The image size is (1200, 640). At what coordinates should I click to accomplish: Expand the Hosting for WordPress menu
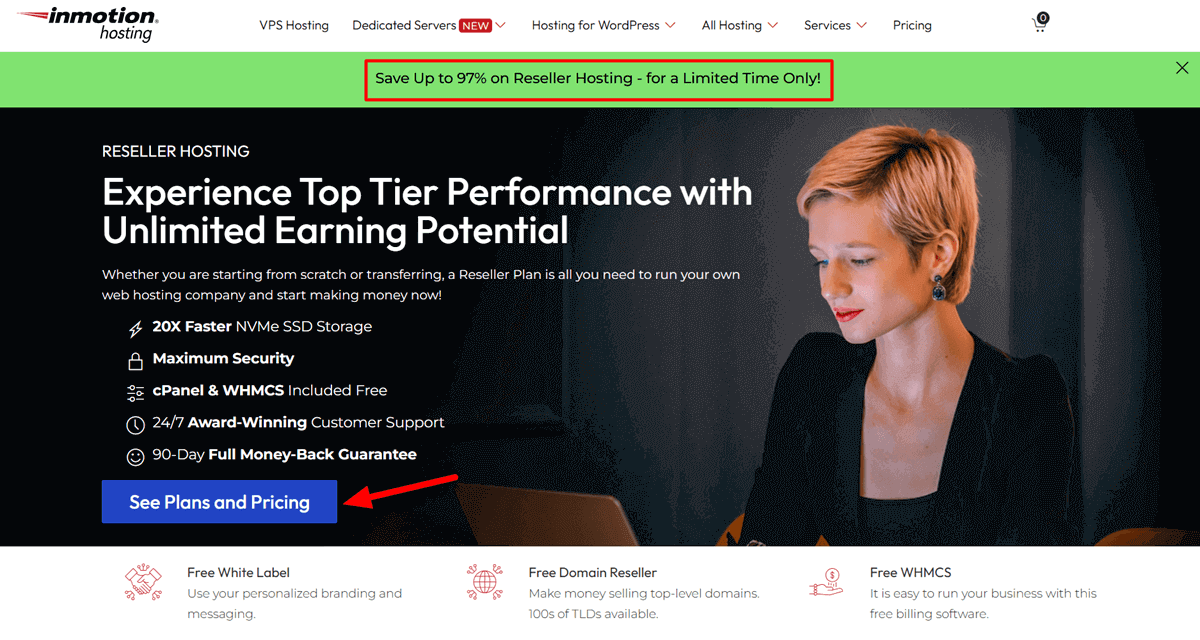603,25
